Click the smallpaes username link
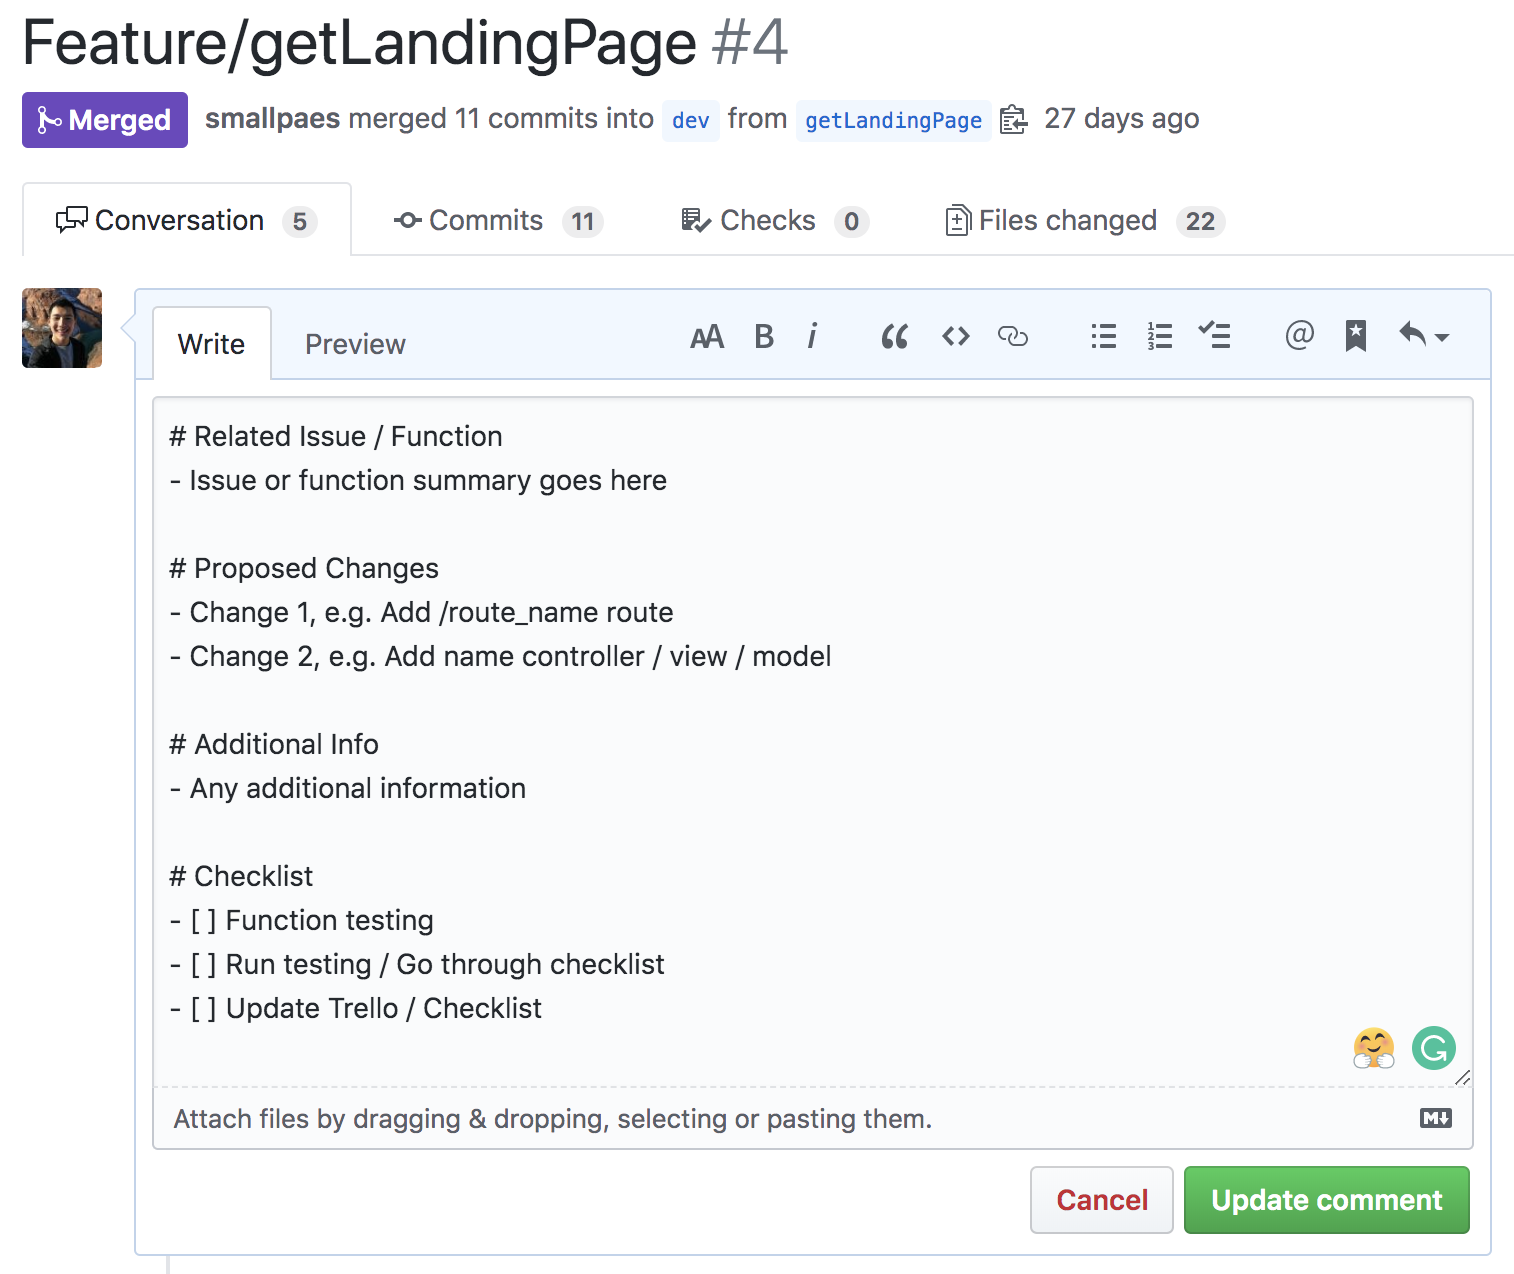Image resolution: width=1514 pixels, height=1274 pixels. pyautogui.click(x=273, y=119)
